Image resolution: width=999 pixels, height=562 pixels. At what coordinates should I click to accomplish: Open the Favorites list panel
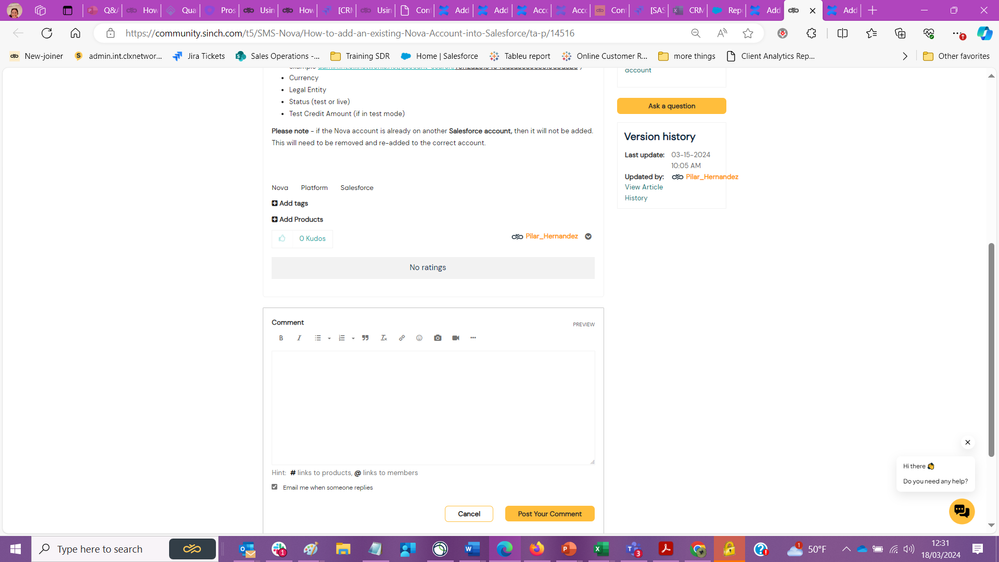coord(871,33)
